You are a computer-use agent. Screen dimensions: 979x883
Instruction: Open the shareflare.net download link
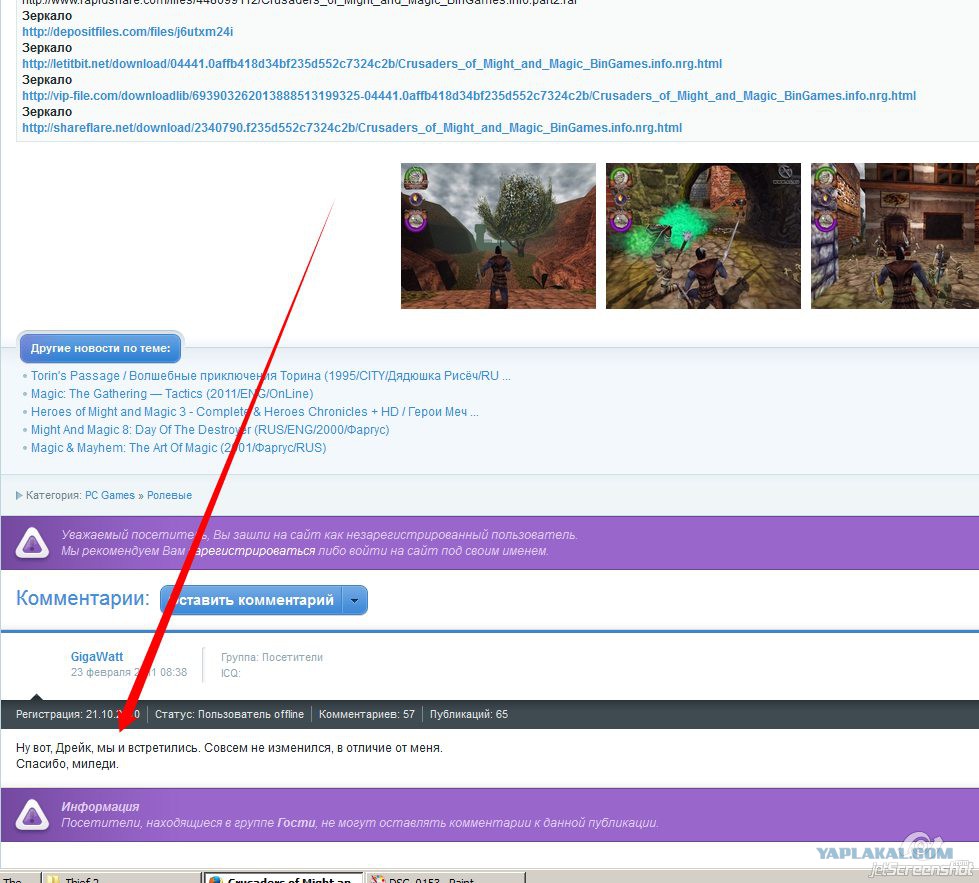tap(352, 127)
